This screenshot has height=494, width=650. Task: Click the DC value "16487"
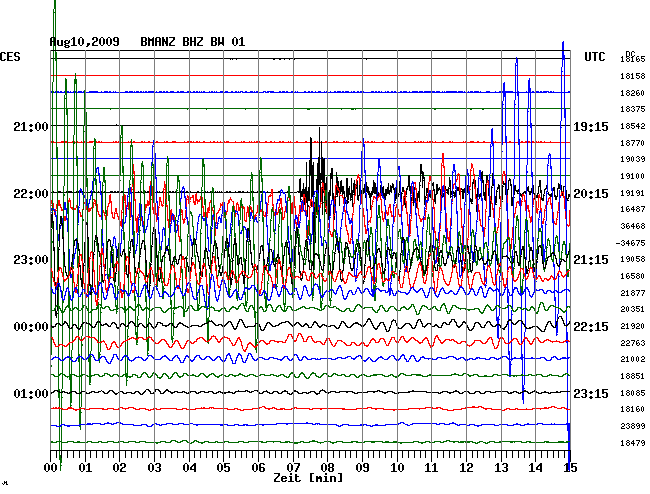click(x=633, y=209)
